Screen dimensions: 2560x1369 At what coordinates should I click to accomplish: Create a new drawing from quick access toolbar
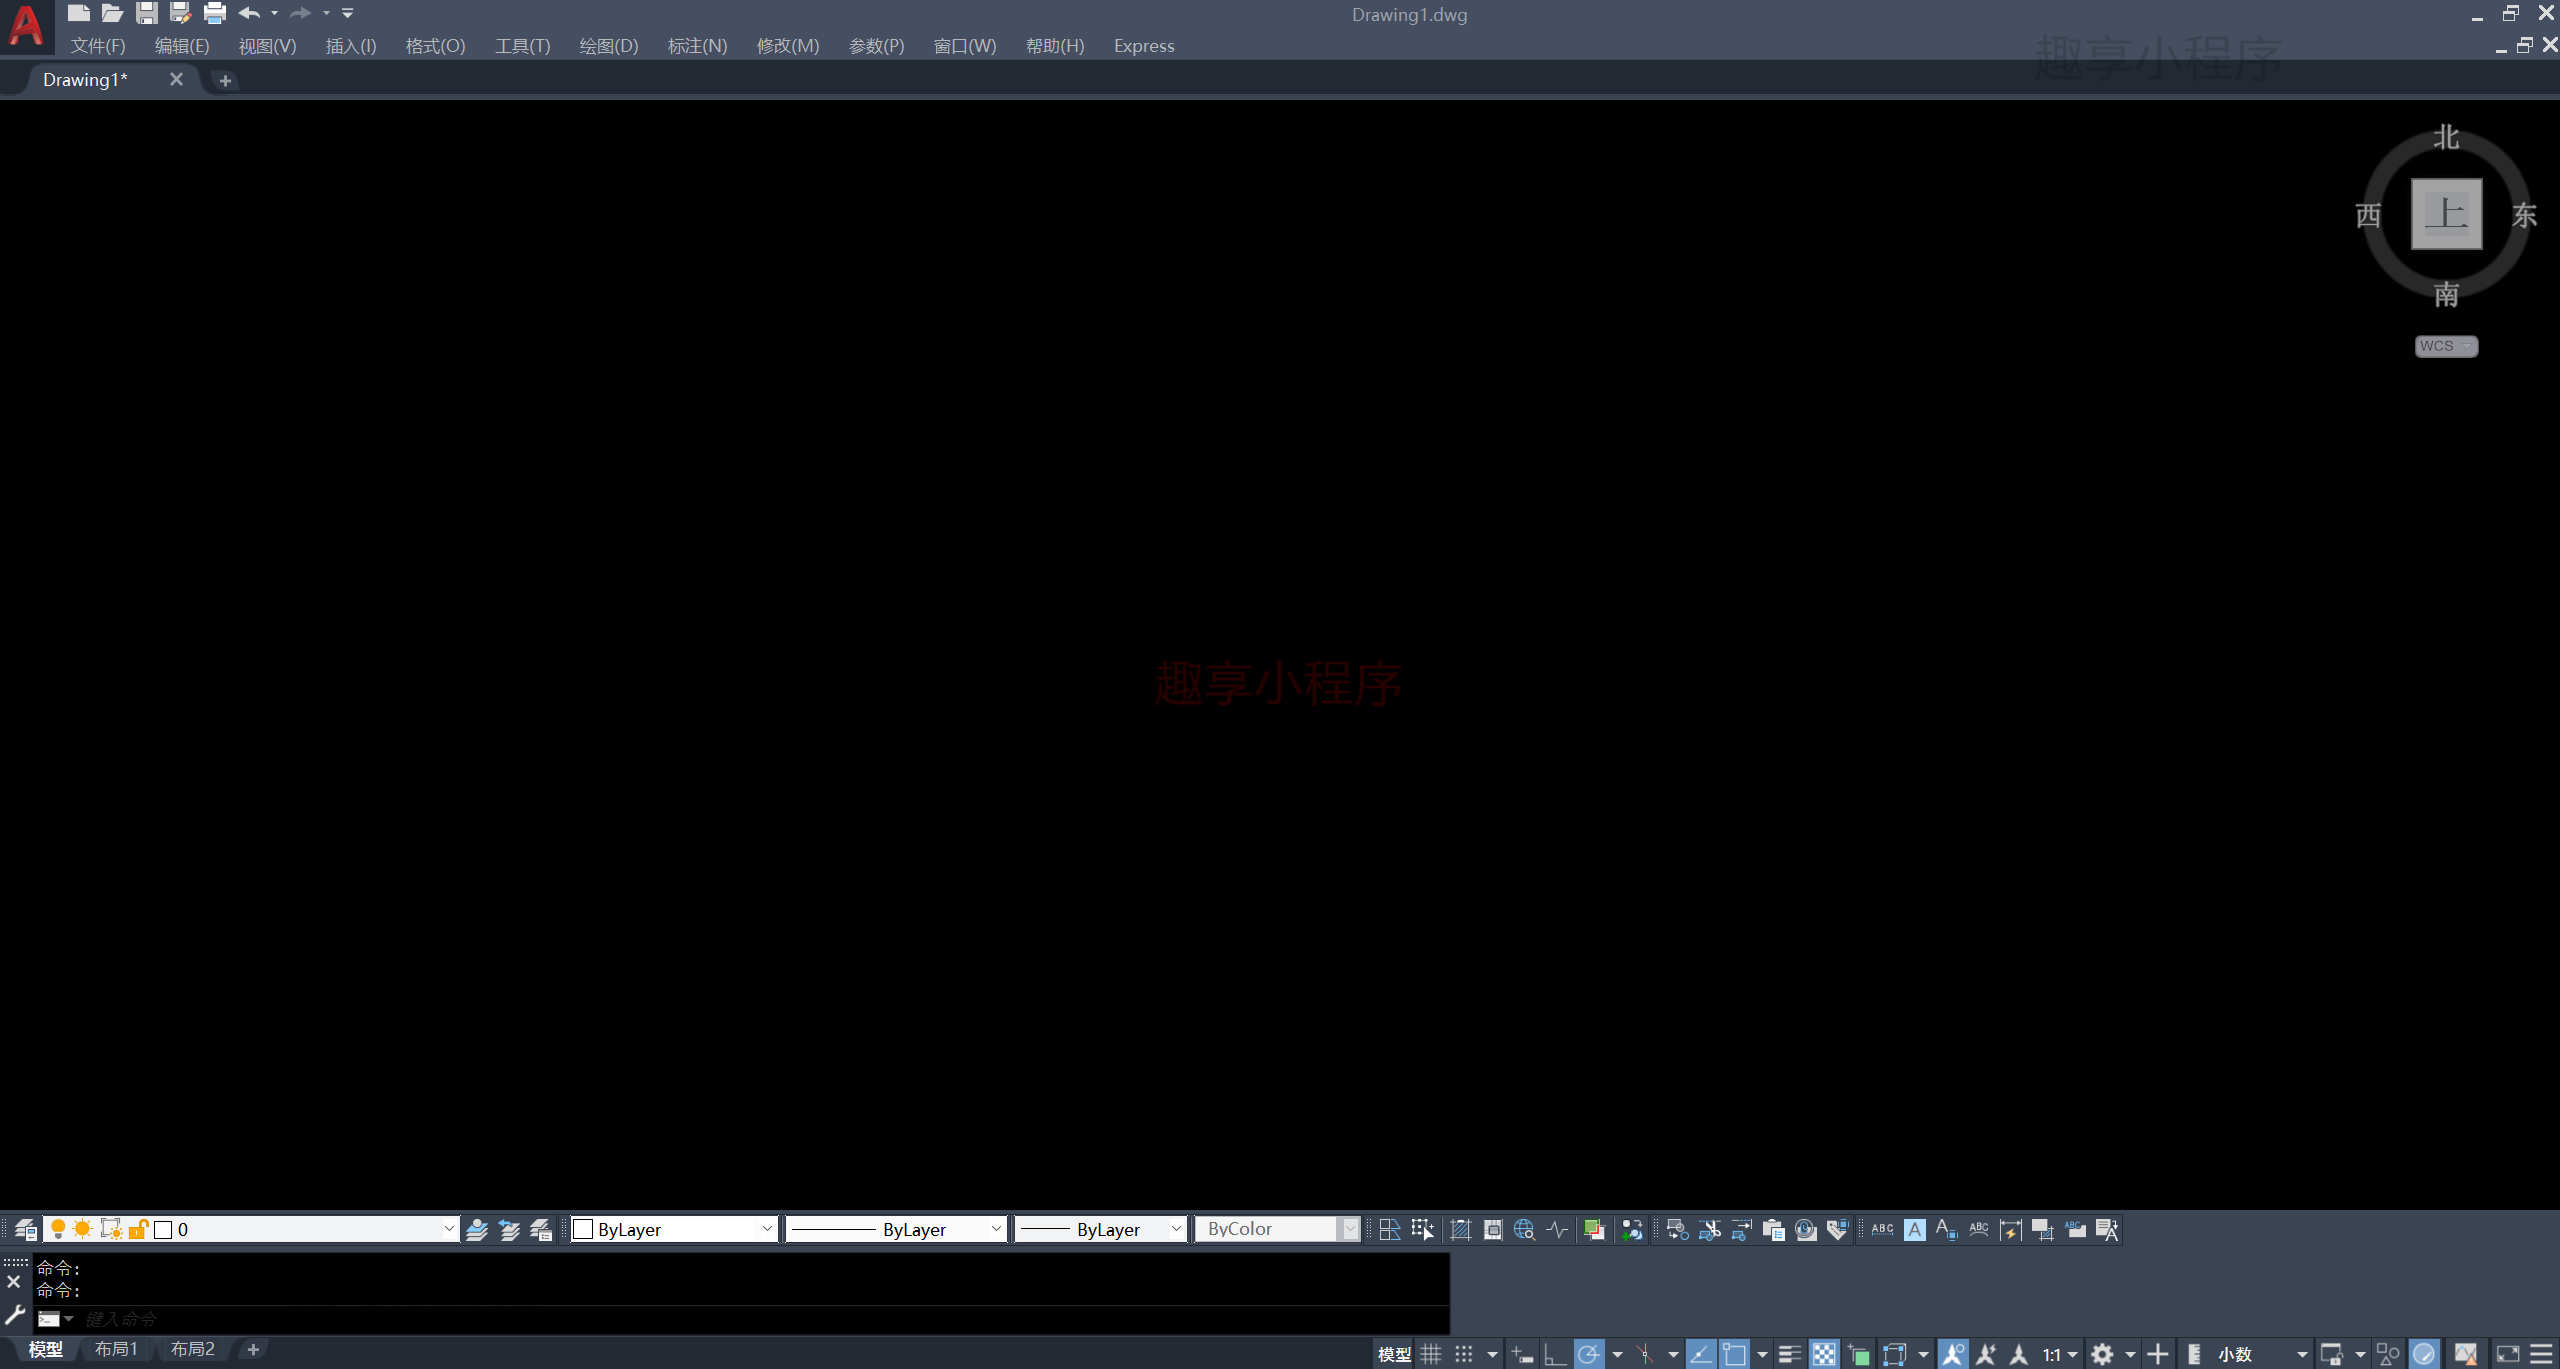click(x=79, y=13)
